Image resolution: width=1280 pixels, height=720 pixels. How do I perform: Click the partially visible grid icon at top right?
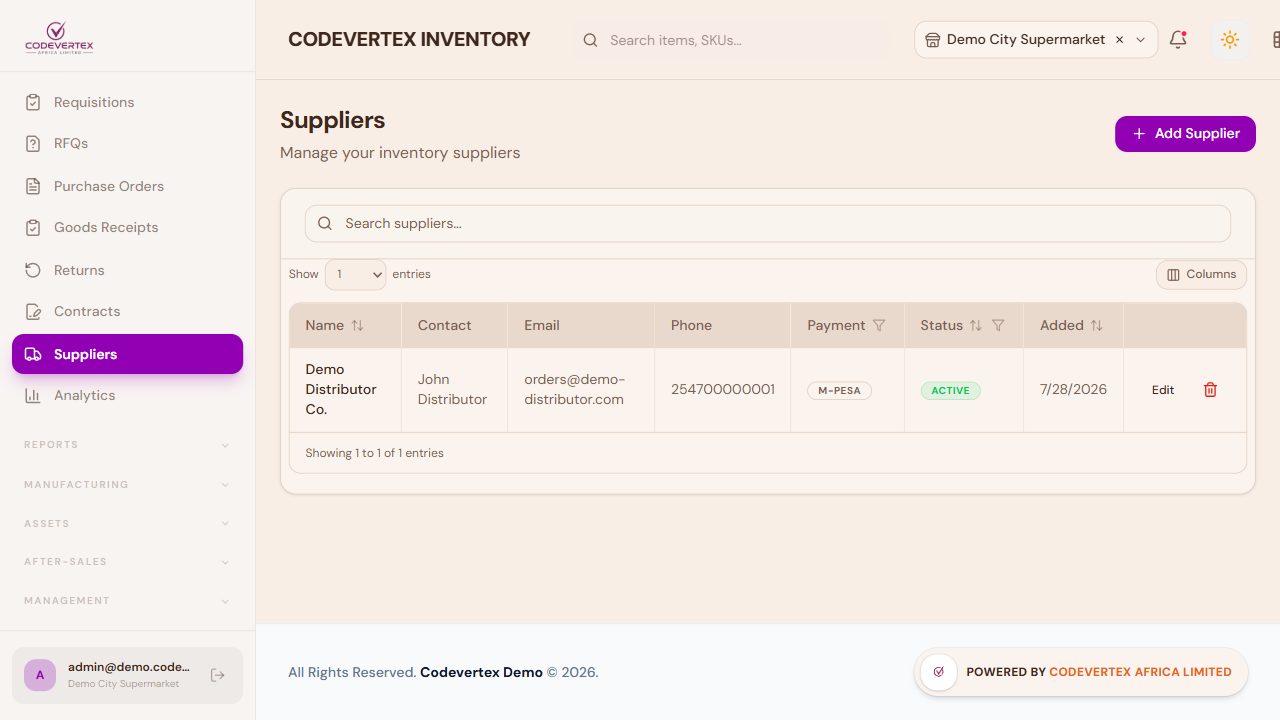1275,40
